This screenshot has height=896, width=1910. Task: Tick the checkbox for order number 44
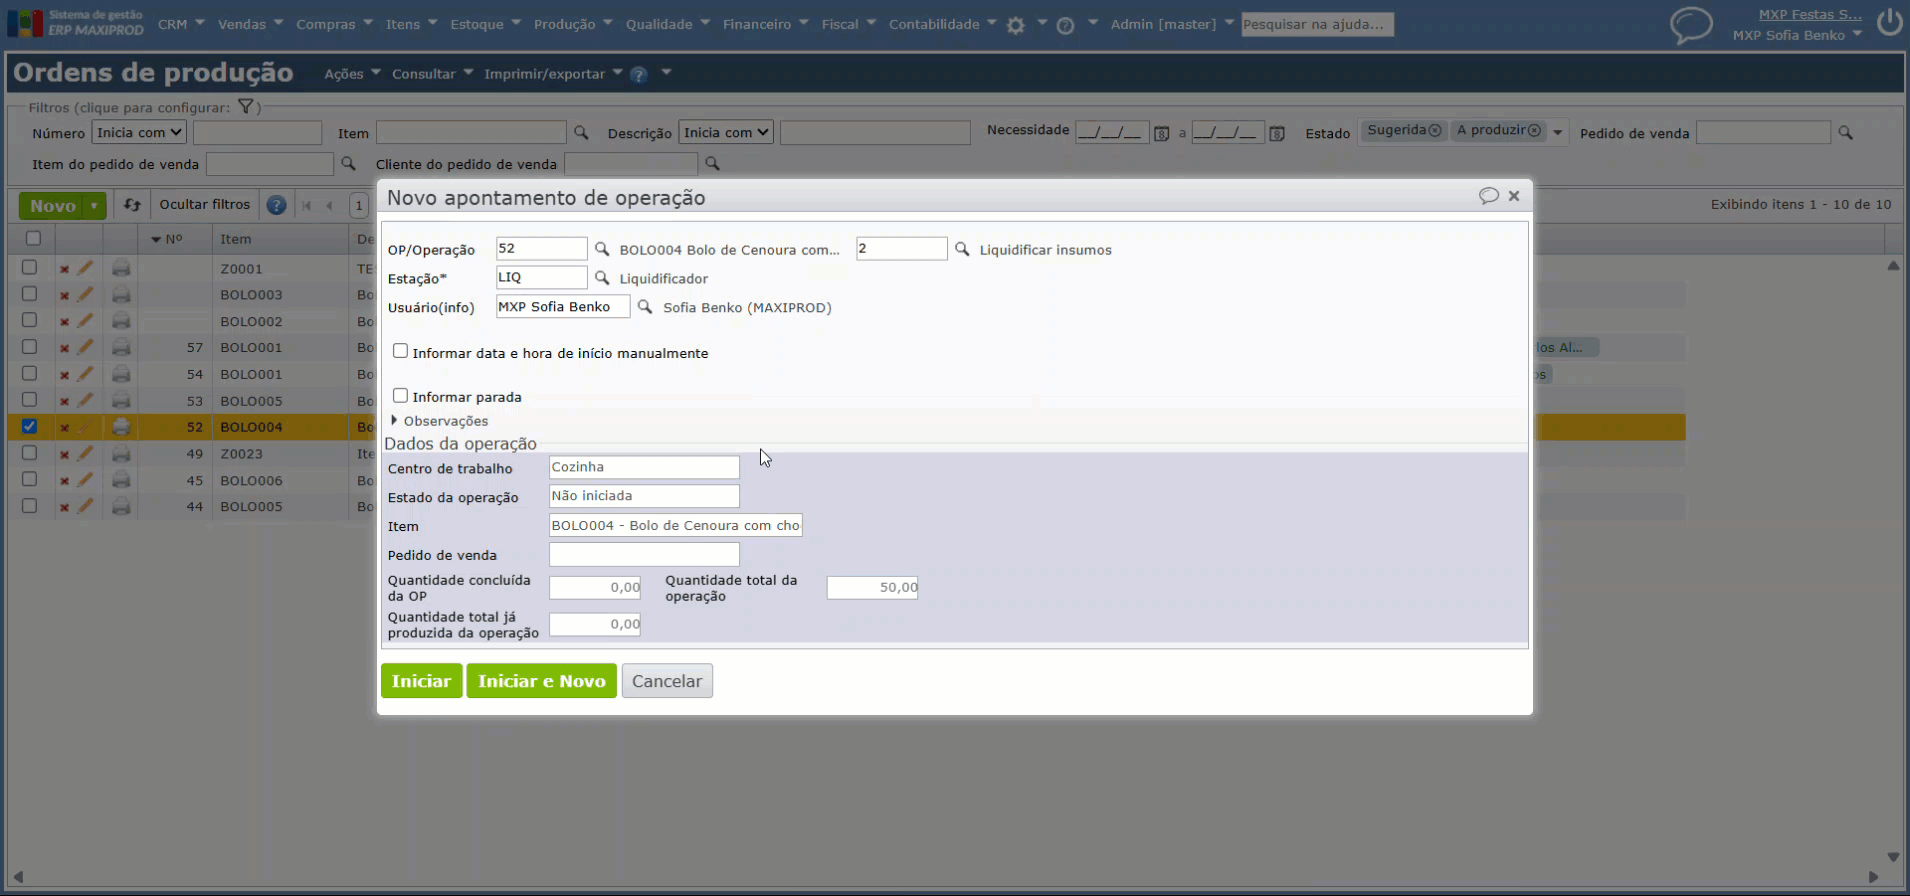[x=29, y=506]
